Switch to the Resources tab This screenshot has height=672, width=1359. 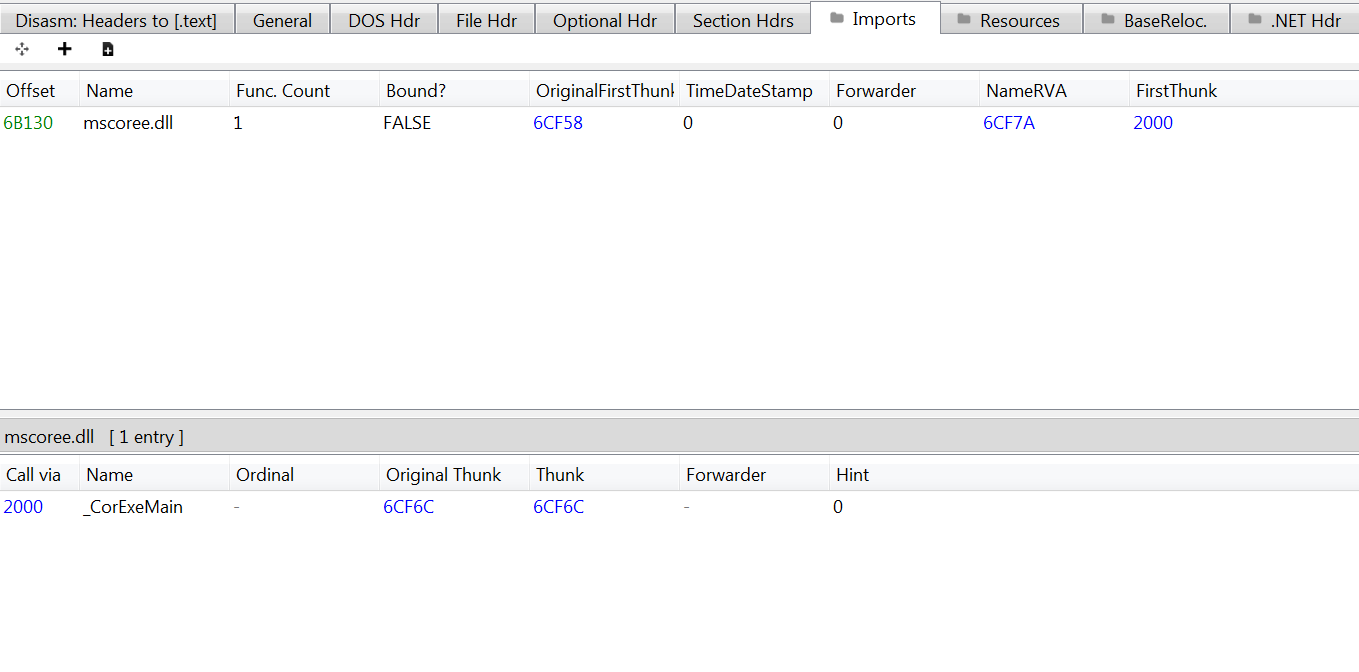pos(1011,20)
